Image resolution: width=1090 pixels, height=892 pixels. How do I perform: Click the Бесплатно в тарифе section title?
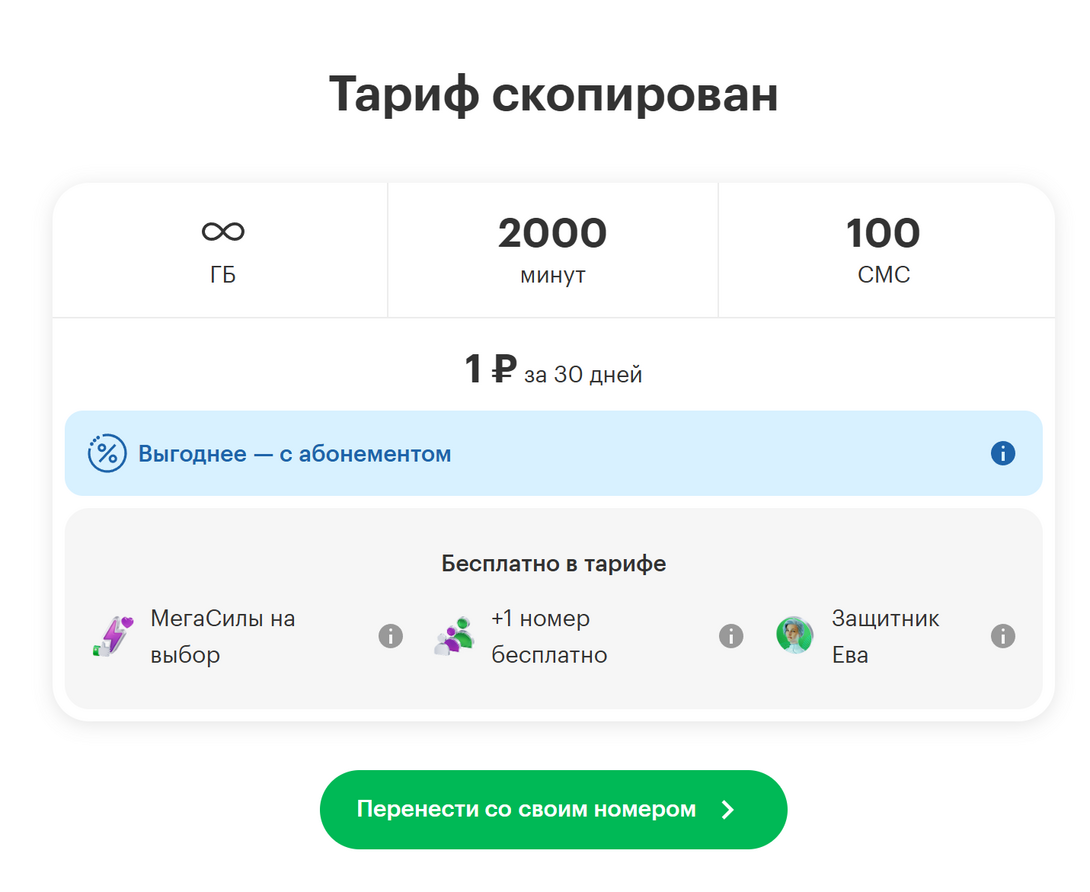point(553,563)
